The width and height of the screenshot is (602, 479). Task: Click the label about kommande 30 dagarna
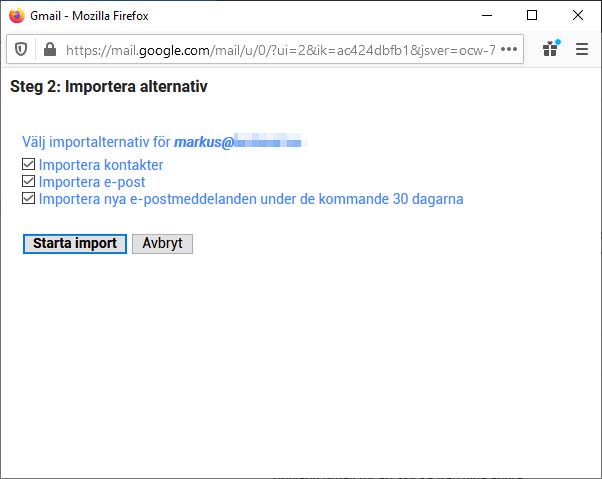point(251,199)
